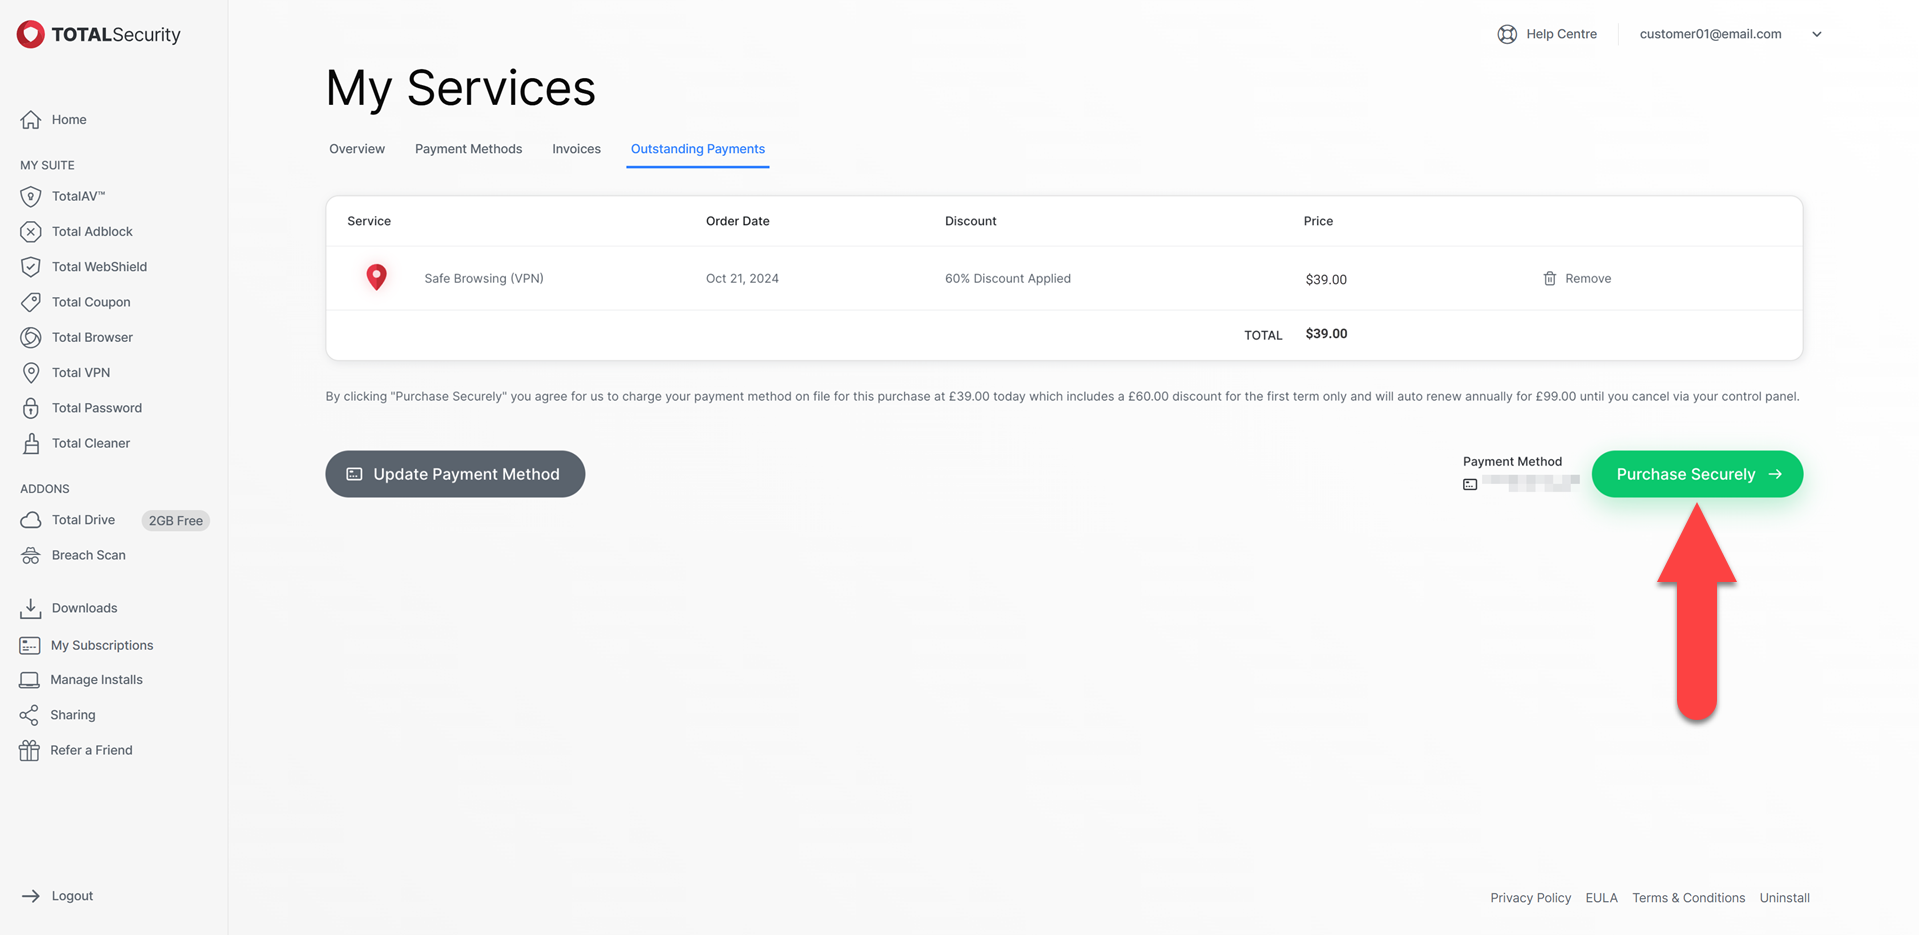1919x935 pixels.
Task: Click the Help Centre lifebuoy icon
Action: [x=1506, y=34]
